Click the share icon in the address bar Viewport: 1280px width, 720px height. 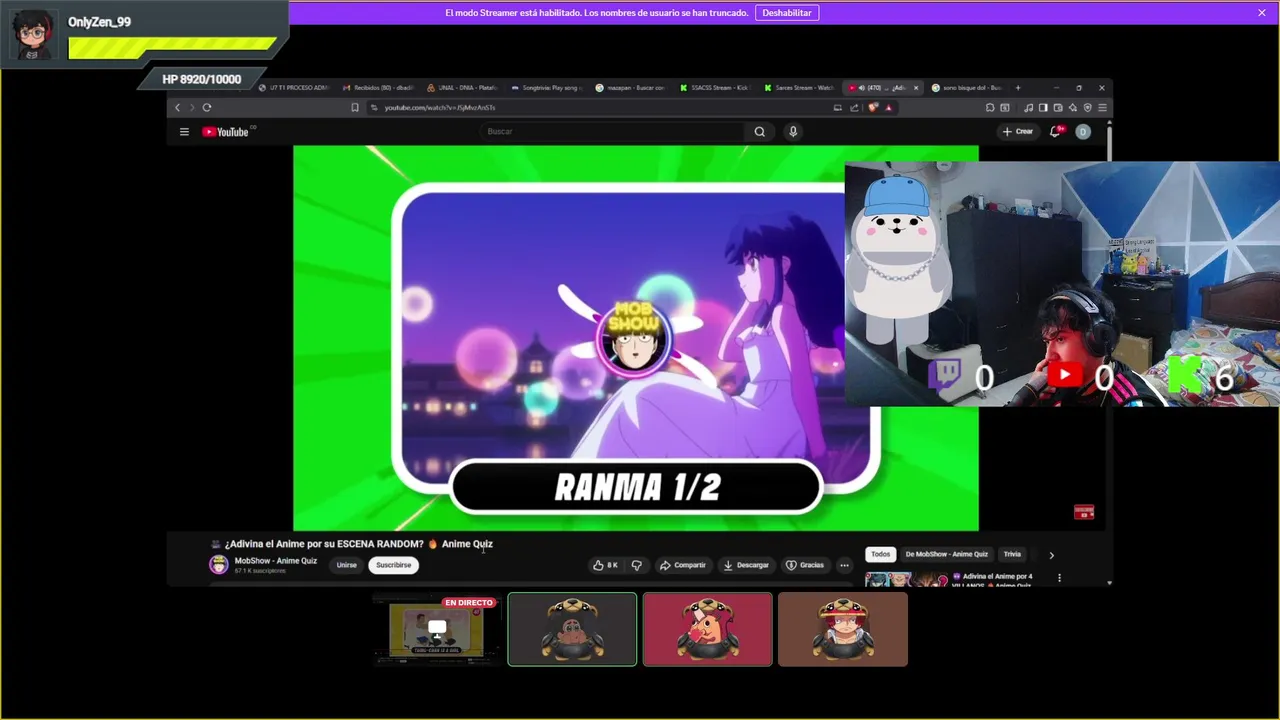854,107
